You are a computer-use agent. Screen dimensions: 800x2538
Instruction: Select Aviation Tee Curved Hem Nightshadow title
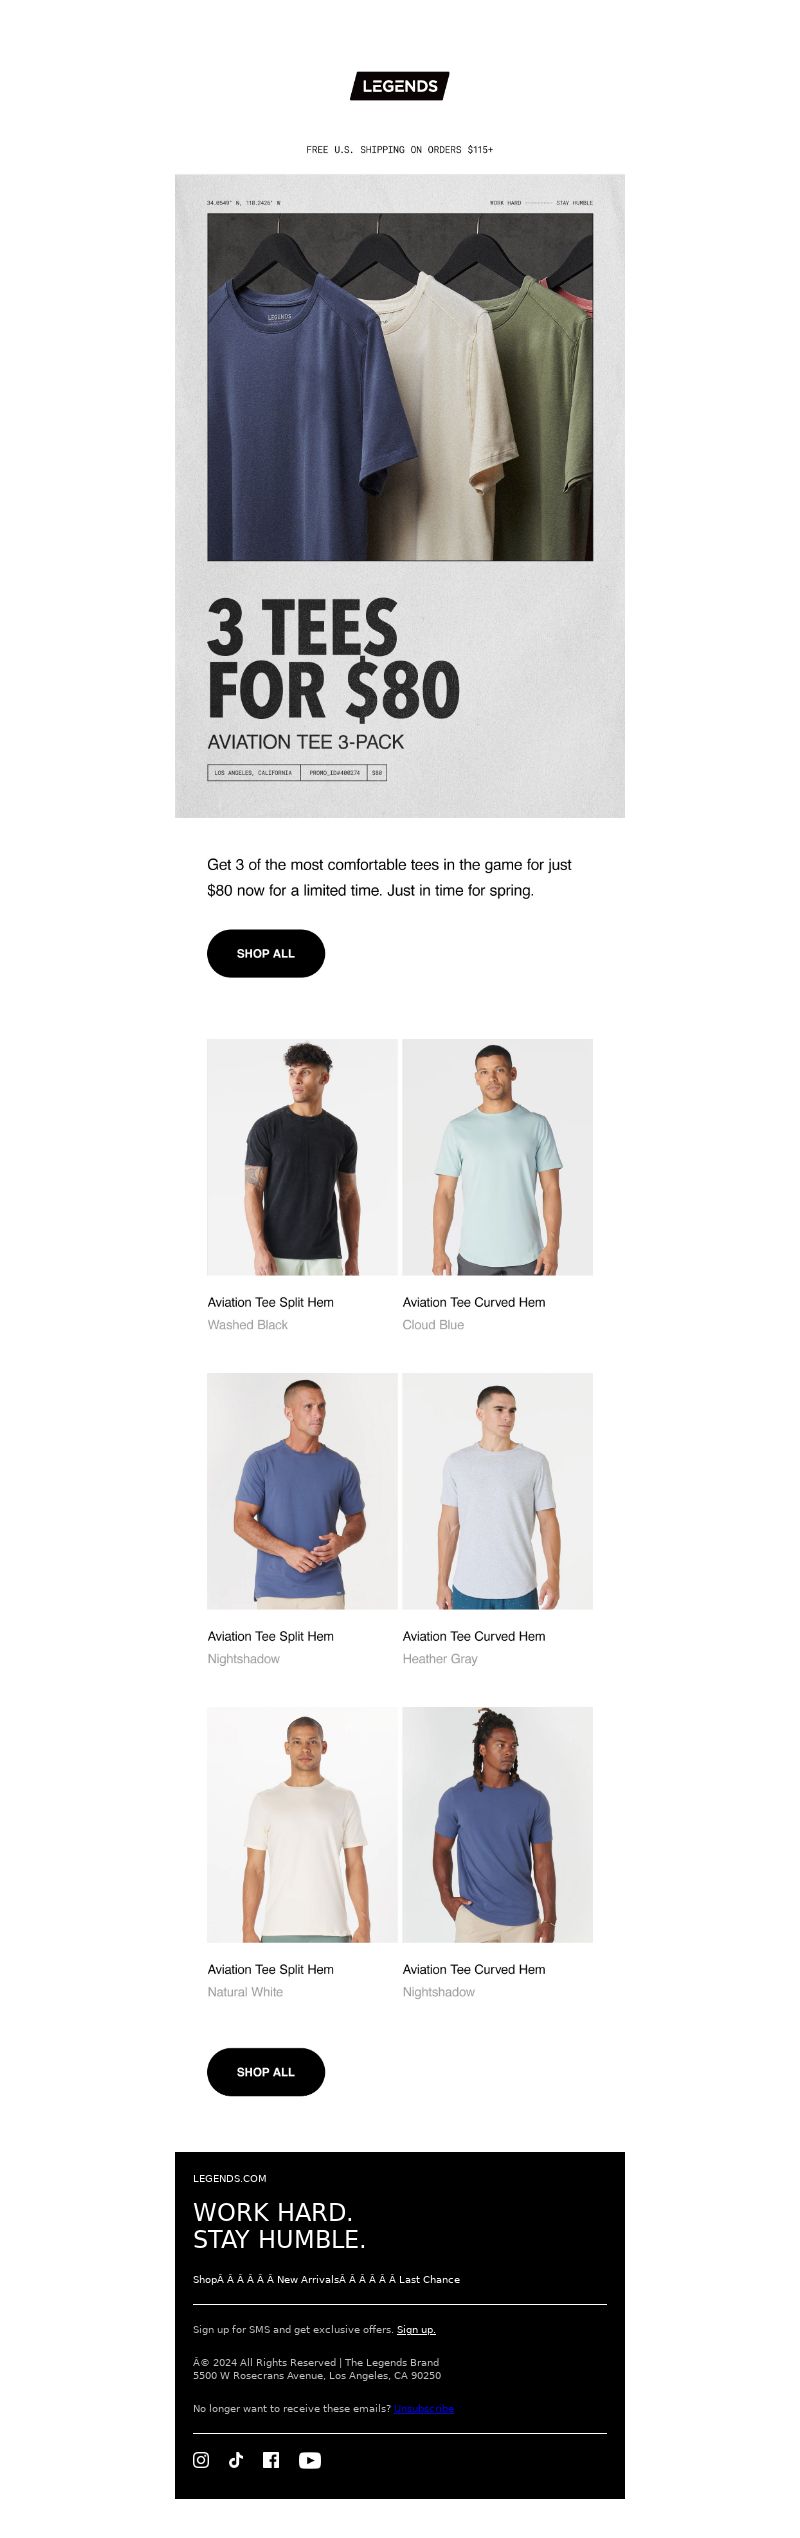(x=474, y=1969)
